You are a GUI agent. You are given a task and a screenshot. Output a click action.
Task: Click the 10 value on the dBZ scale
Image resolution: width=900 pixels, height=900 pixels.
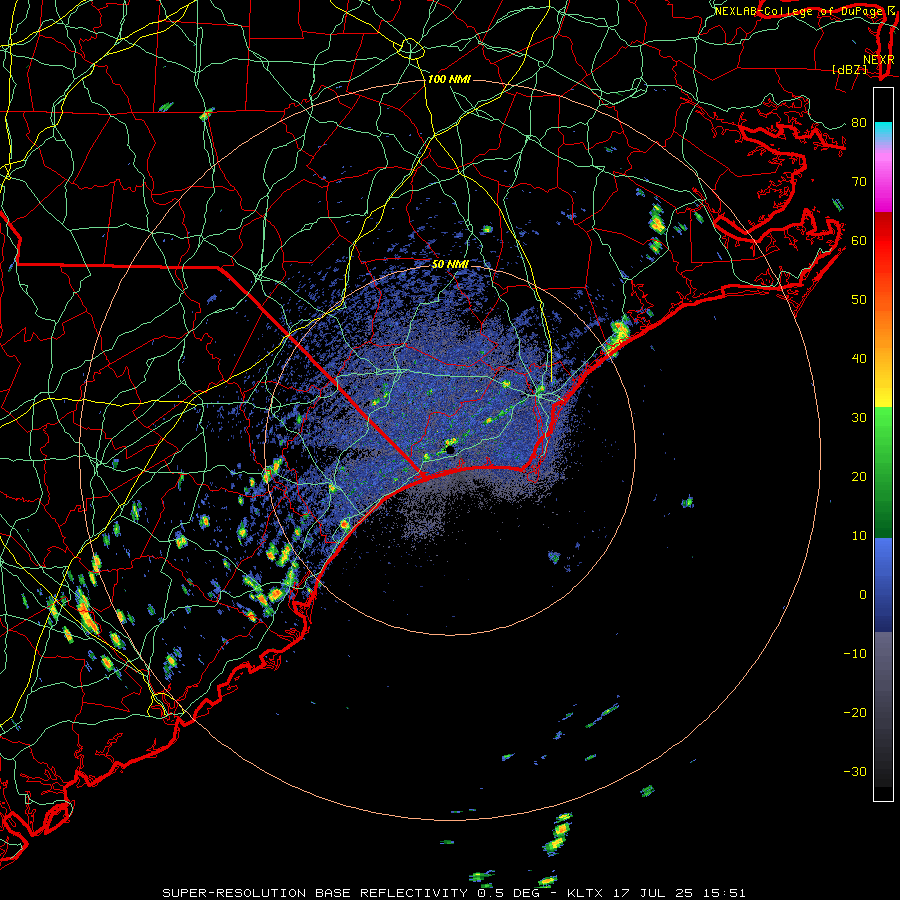859,536
